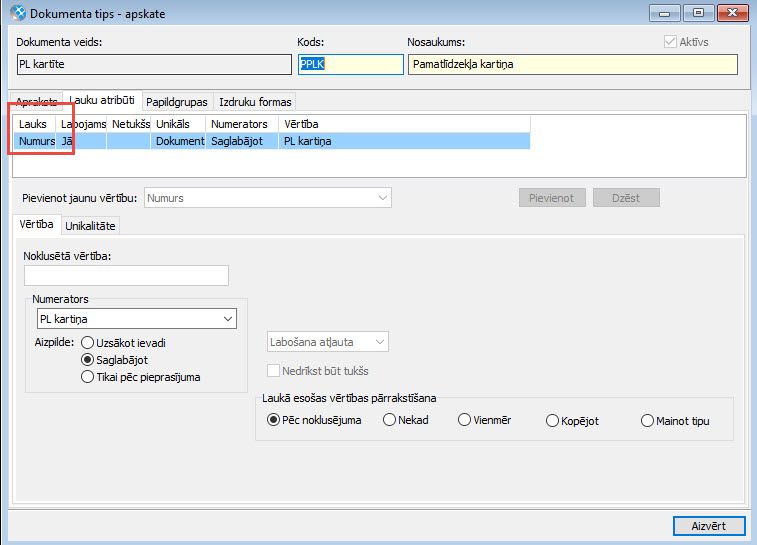The height and width of the screenshot is (545, 757).
Task: Select Uzsākot ievadi radio option
Action: point(87,343)
